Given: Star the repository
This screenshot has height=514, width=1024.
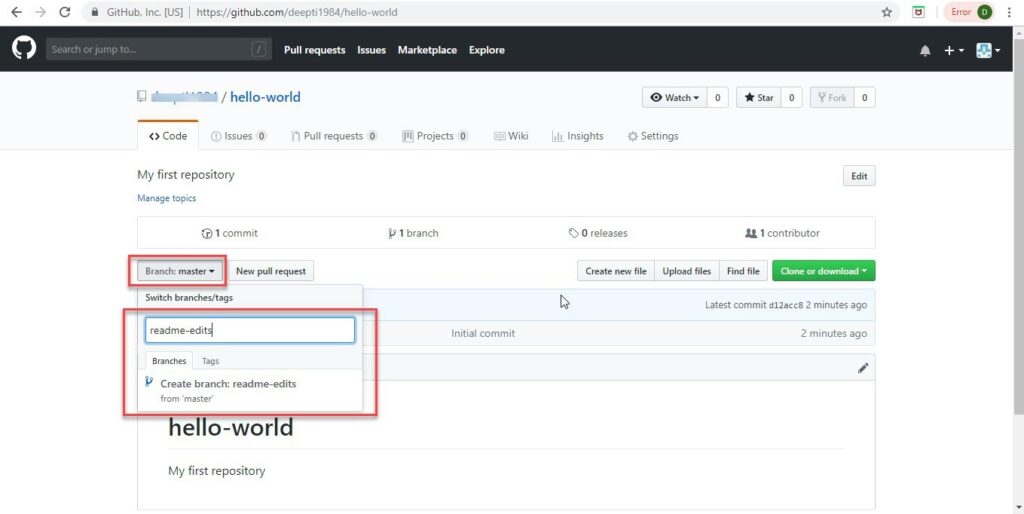Looking at the screenshot, I should (758, 97).
